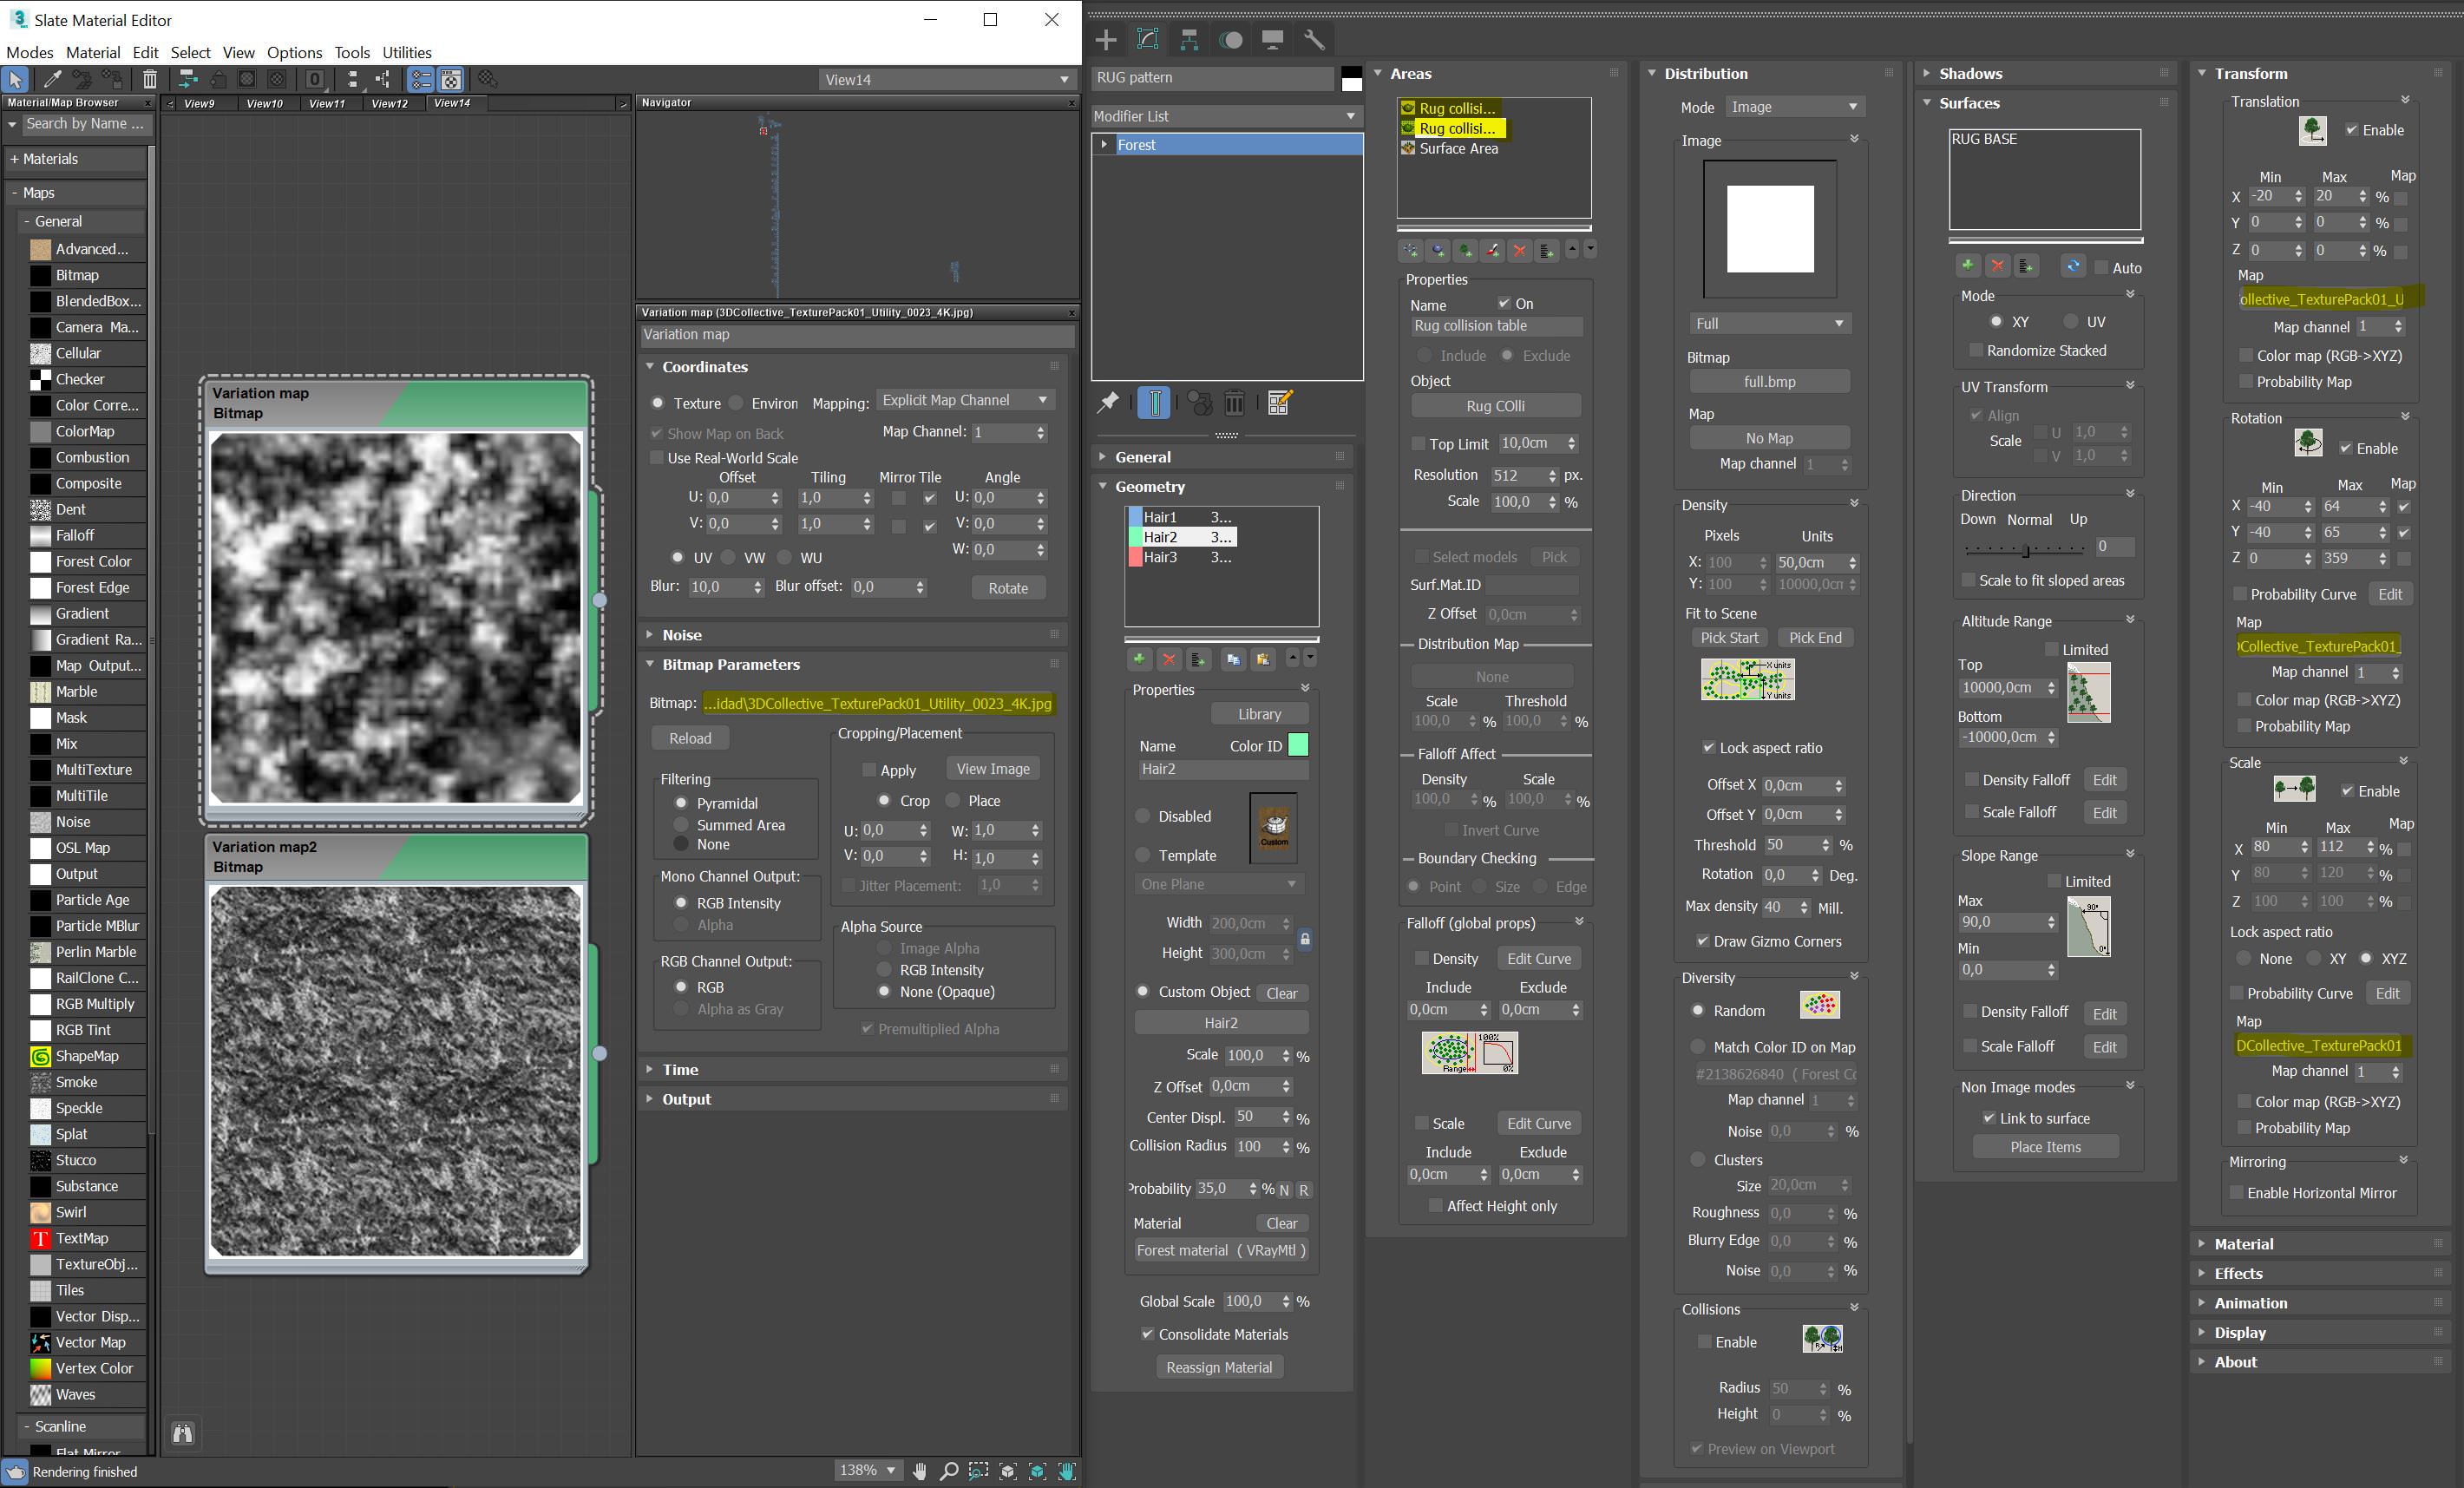
Task: Click the Rotate button in Coordinates
Action: [1008, 588]
